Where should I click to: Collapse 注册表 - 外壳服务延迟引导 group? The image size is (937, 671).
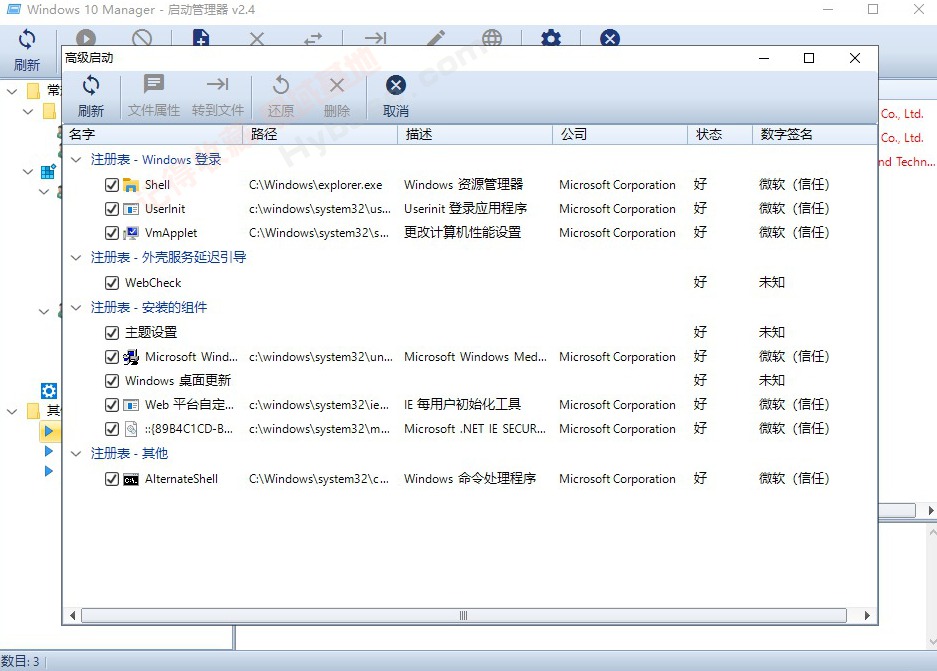76,258
